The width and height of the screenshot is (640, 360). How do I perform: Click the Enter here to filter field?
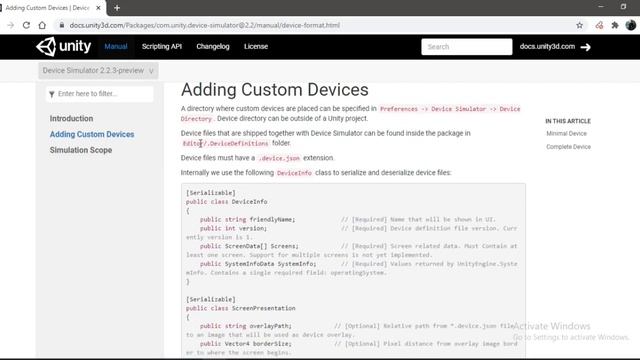click(x=100, y=94)
